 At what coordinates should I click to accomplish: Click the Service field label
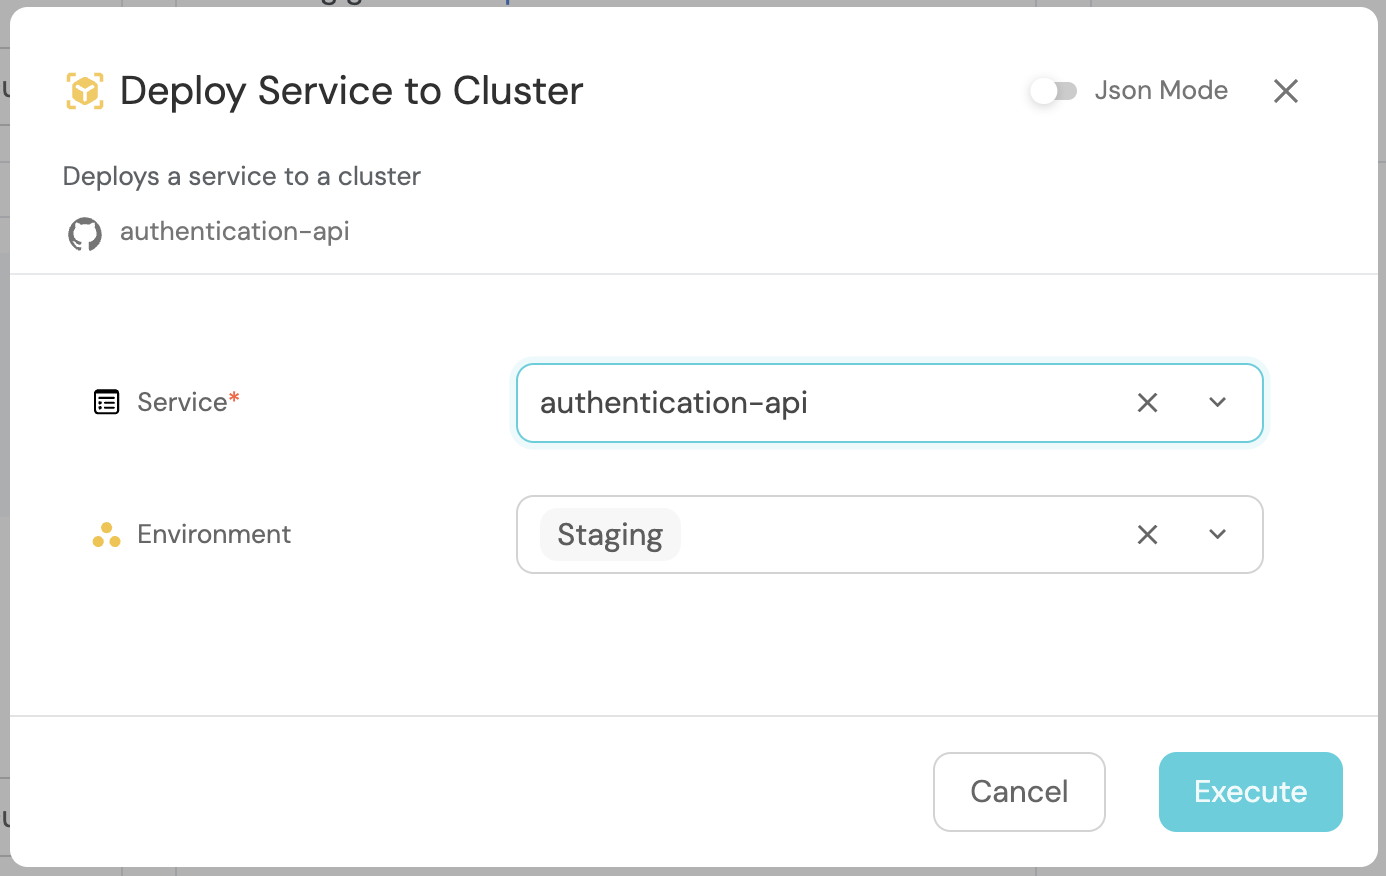(x=182, y=402)
